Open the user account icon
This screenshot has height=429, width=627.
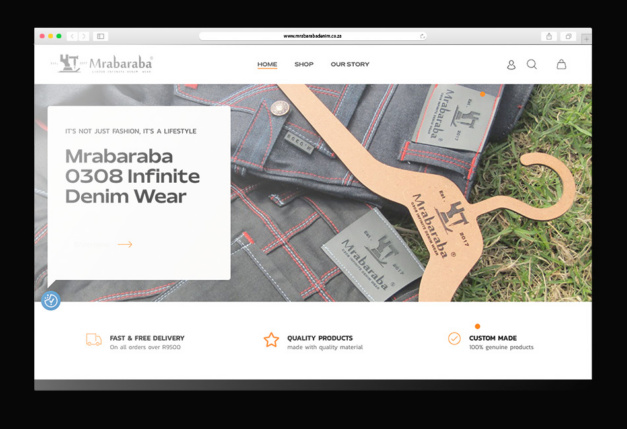click(x=511, y=65)
